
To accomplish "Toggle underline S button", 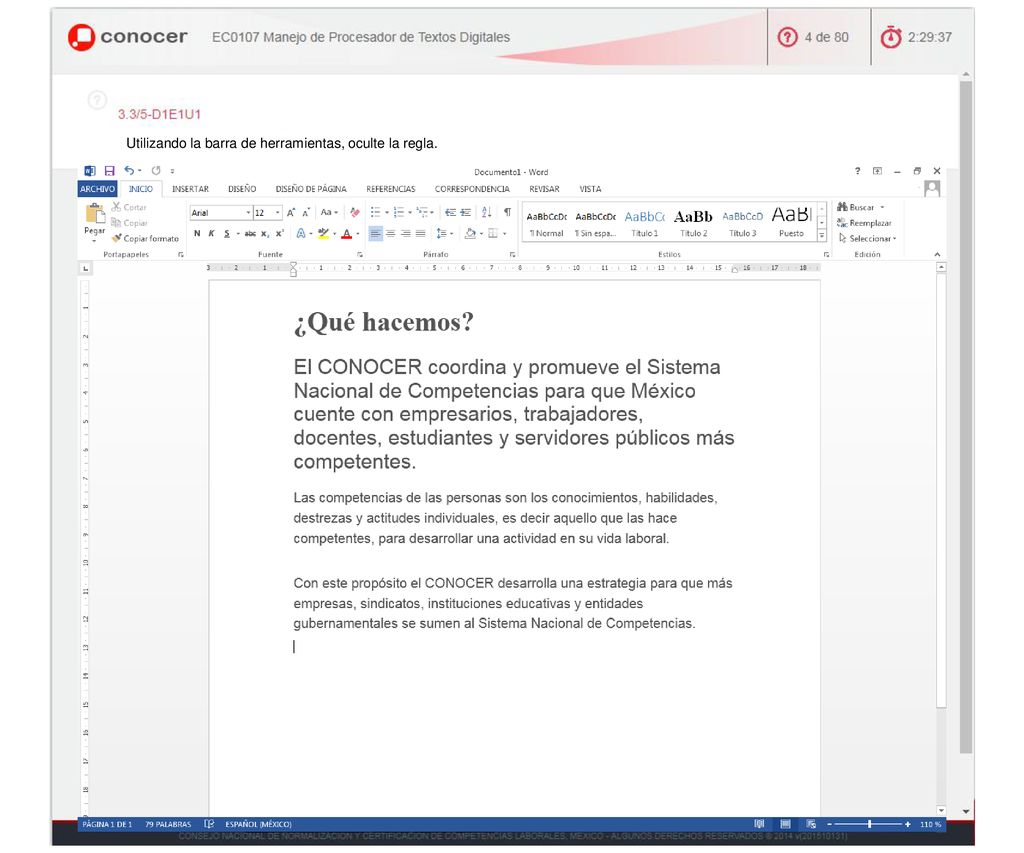I will coord(227,233).
